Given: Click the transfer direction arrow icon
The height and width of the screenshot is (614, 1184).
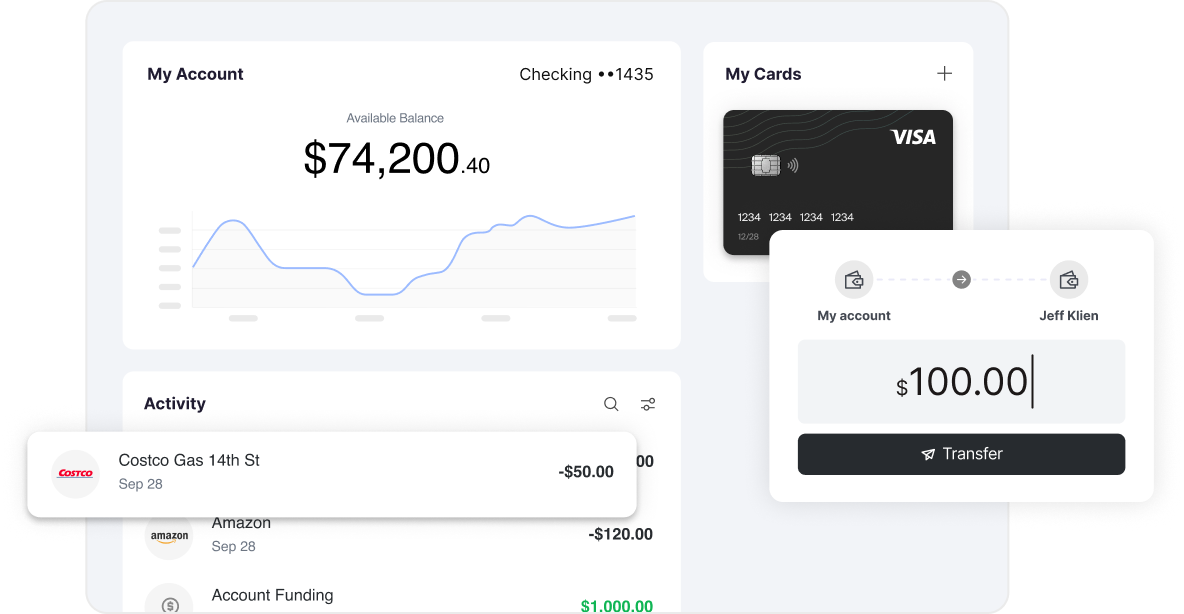Looking at the screenshot, I should (x=961, y=280).
